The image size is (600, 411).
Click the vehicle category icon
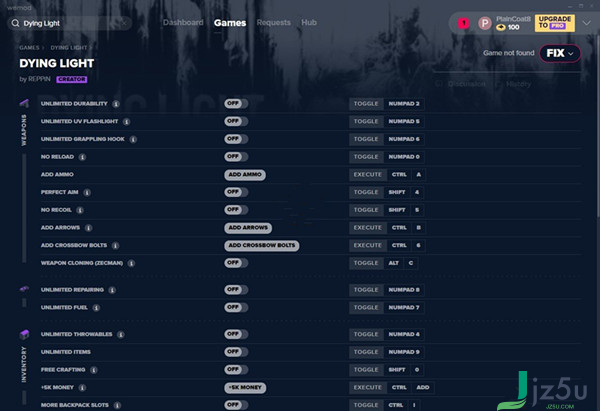coord(24,289)
